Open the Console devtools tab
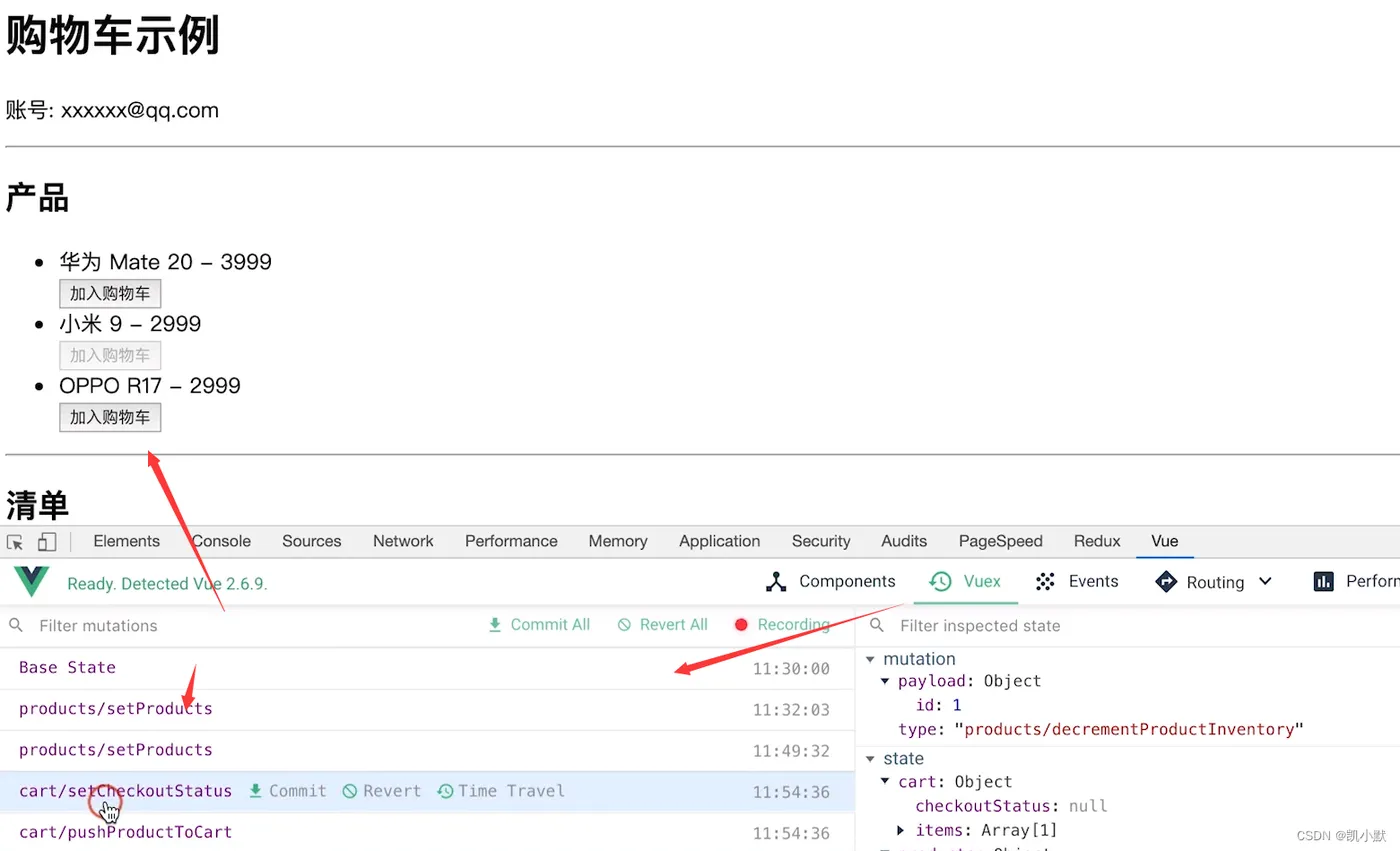Image resolution: width=1400 pixels, height=851 pixels. [221, 541]
